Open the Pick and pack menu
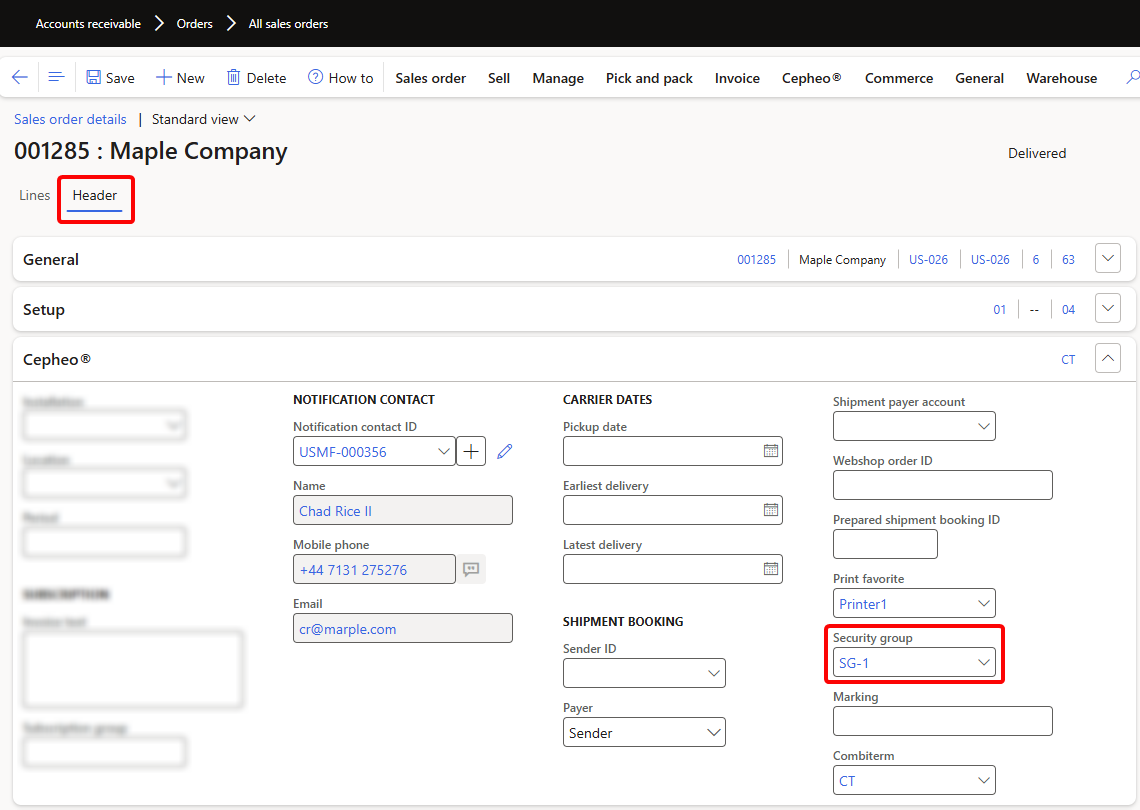Image resolution: width=1140 pixels, height=810 pixels. (x=649, y=78)
